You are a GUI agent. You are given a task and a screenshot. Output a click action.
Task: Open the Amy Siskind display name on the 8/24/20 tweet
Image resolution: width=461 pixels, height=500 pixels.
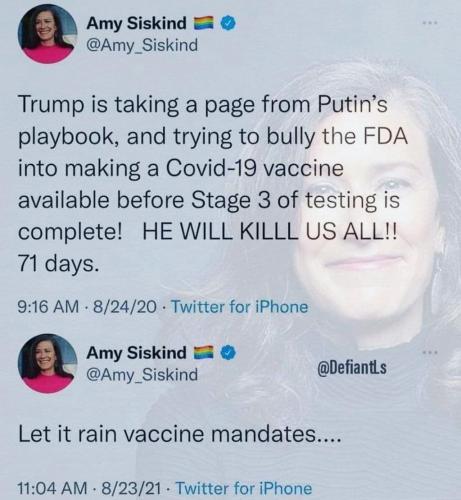point(137,23)
